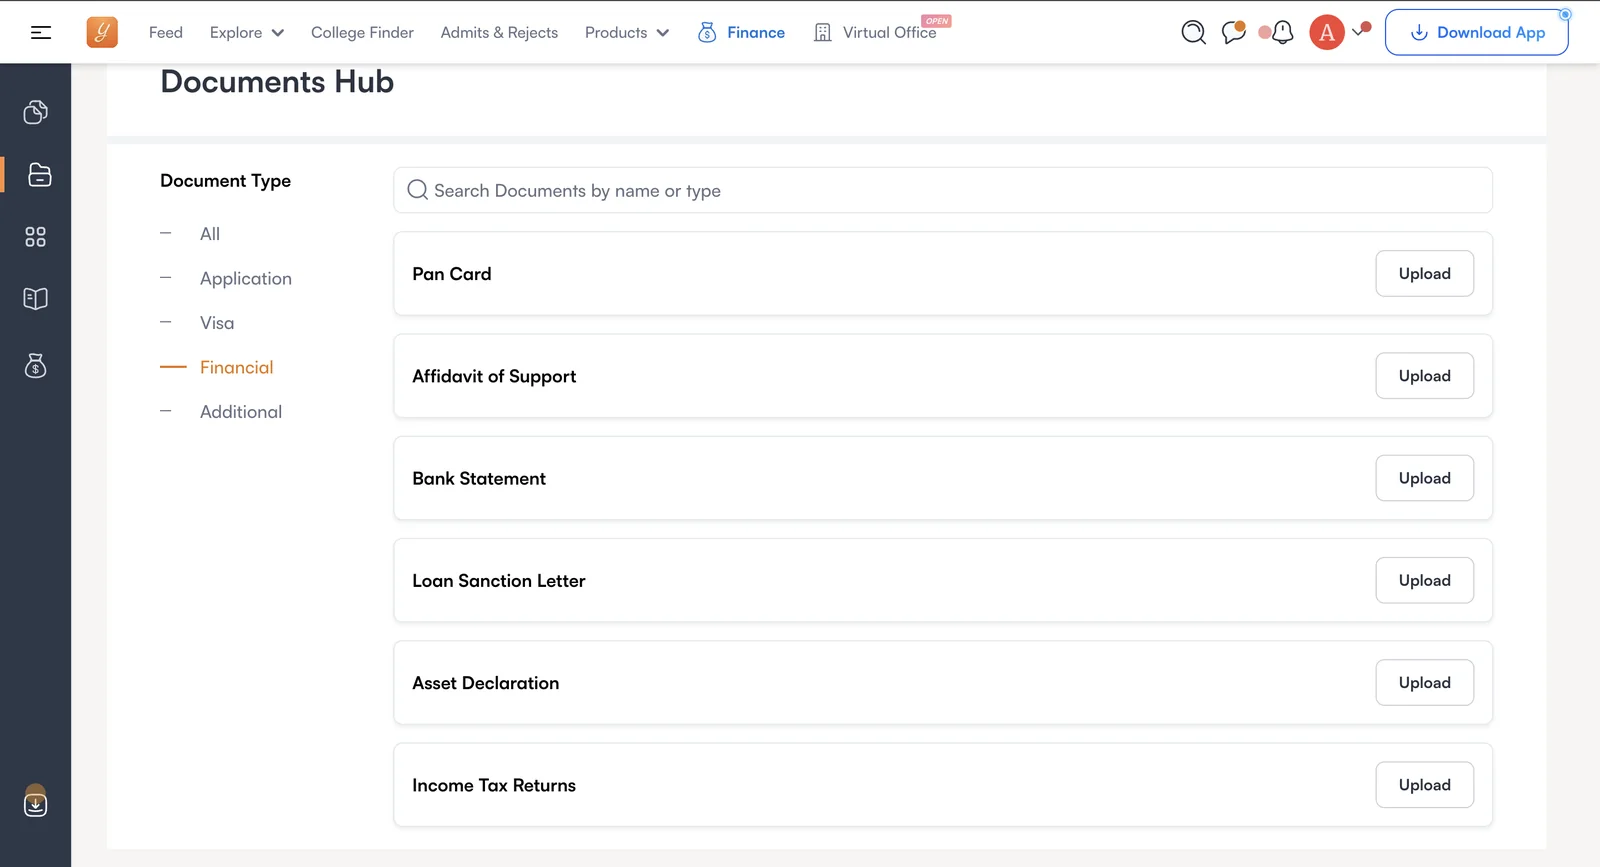Upload the Asset Declaration

pyautogui.click(x=1425, y=683)
